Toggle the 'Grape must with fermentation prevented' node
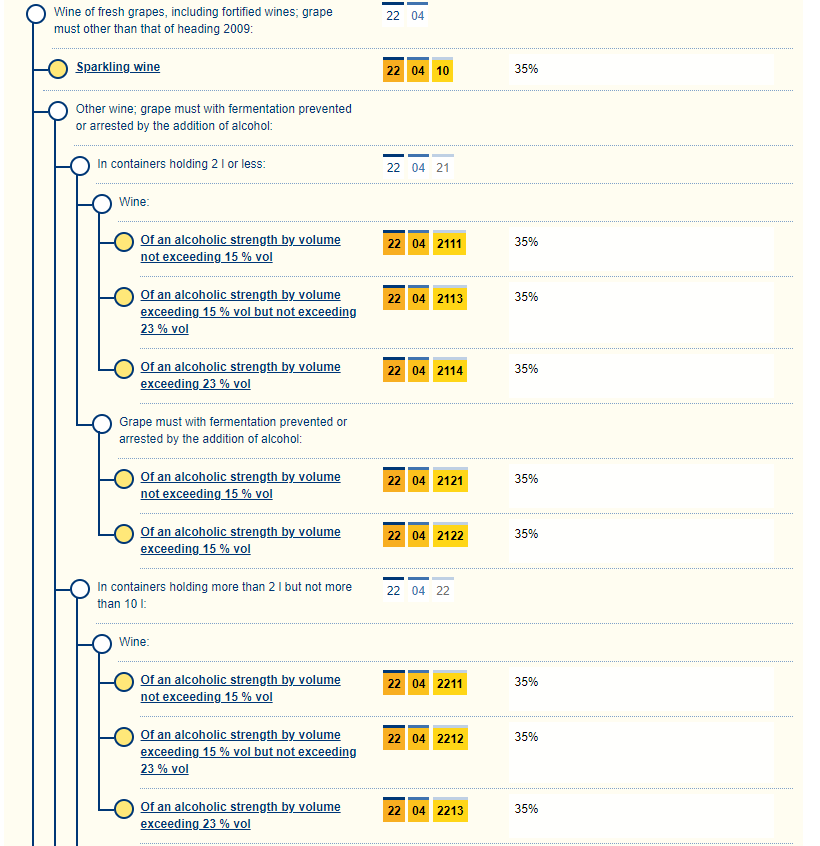 pyautogui.click(x=101, y=424)
